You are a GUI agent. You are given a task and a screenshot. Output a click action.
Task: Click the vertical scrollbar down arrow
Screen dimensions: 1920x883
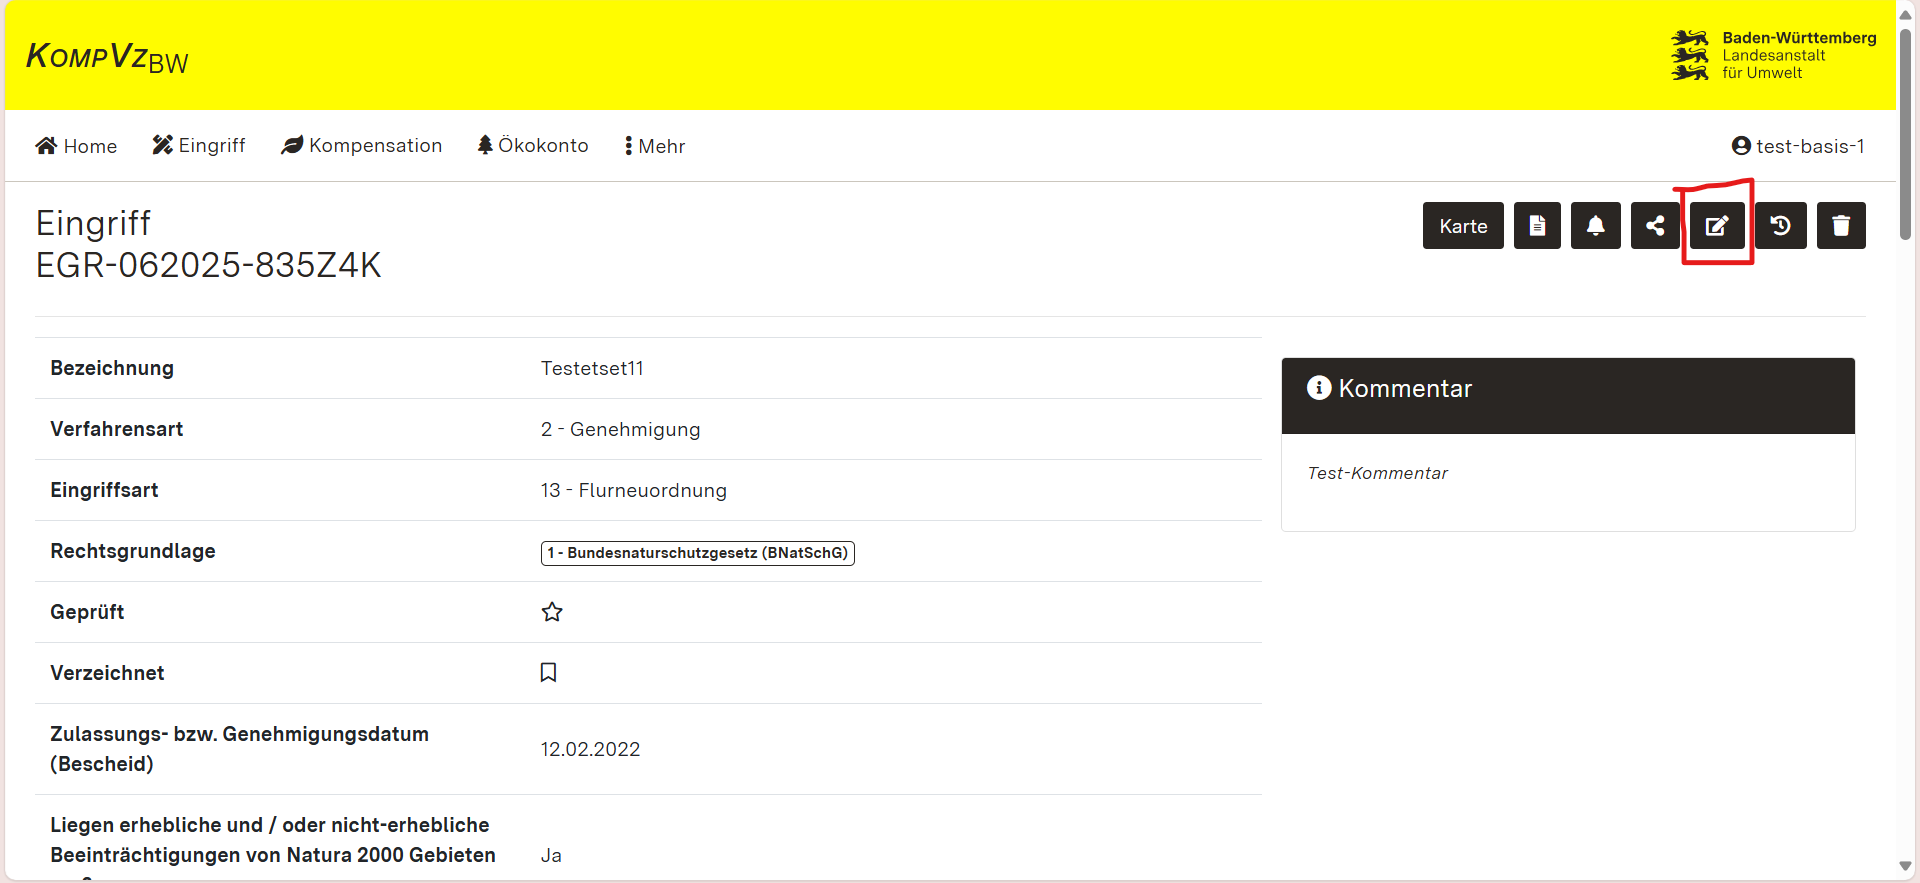pos(1905,866)
